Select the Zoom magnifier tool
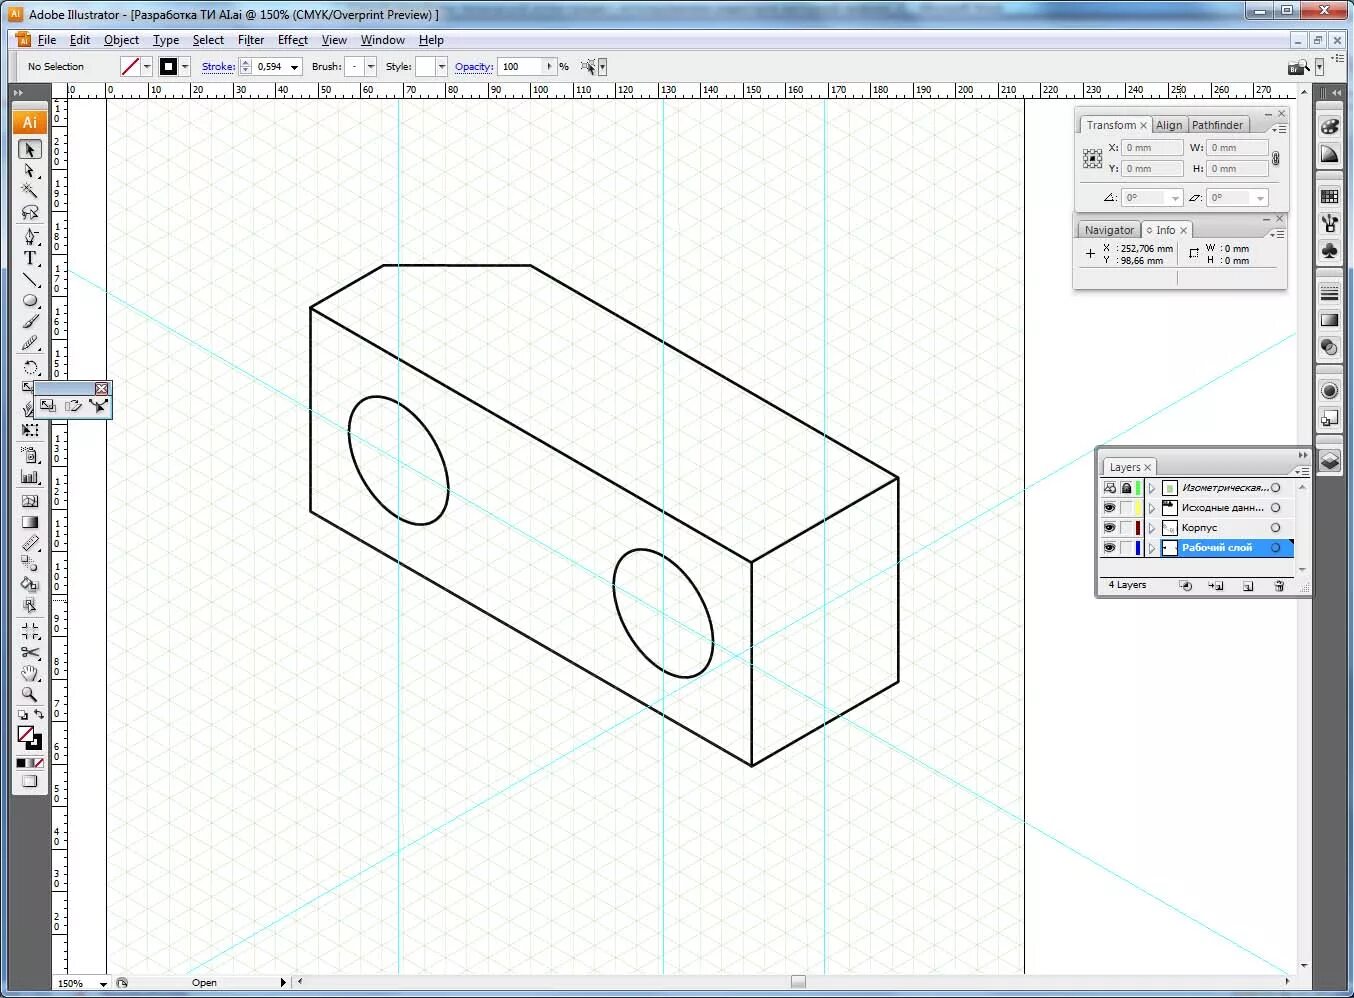1354x998 pixels. (29, 694)
